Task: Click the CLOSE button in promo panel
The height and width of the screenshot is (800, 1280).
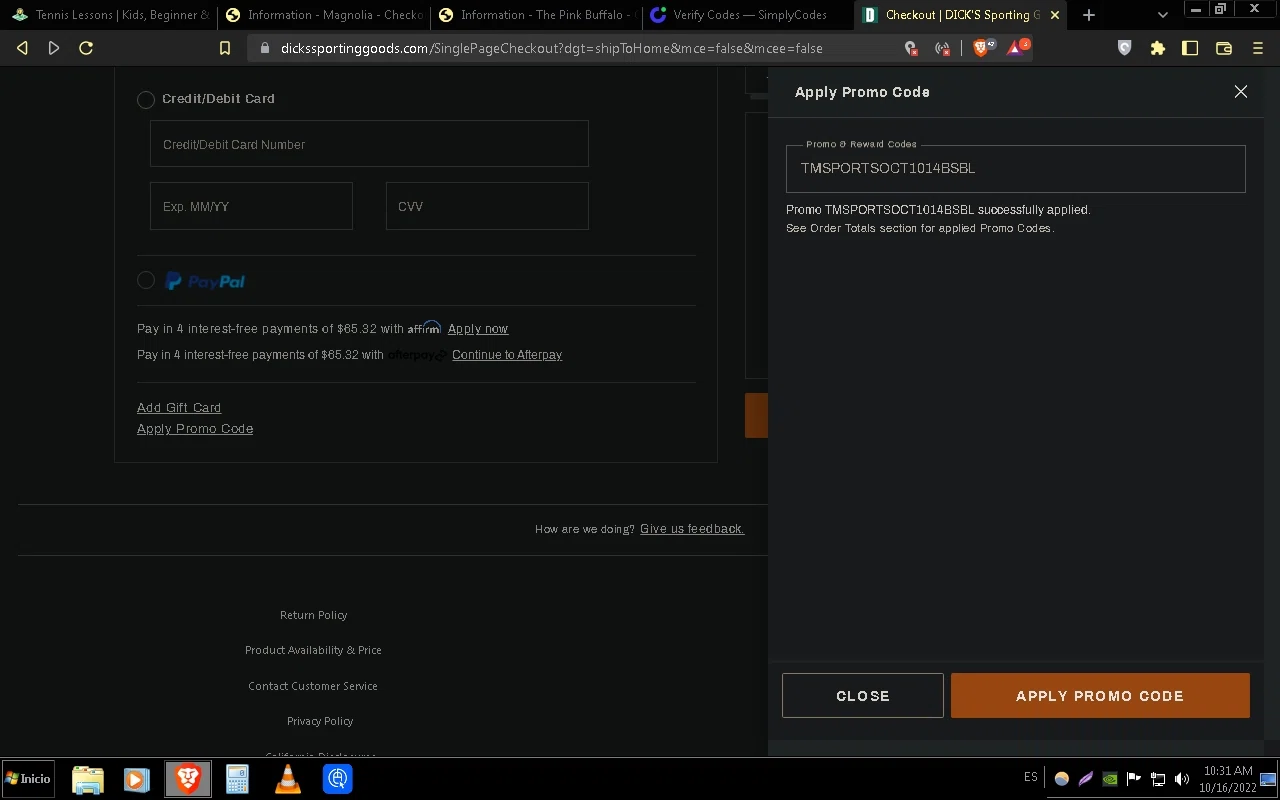Action: tap(863, 695)
